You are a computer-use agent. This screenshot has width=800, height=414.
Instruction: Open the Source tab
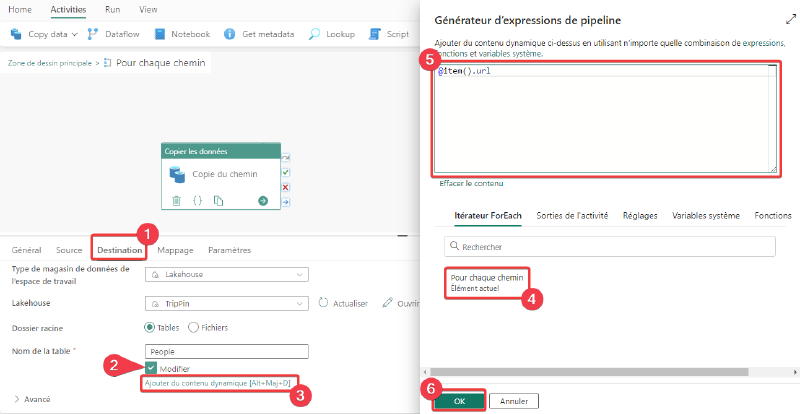click(x=69, y=250)
